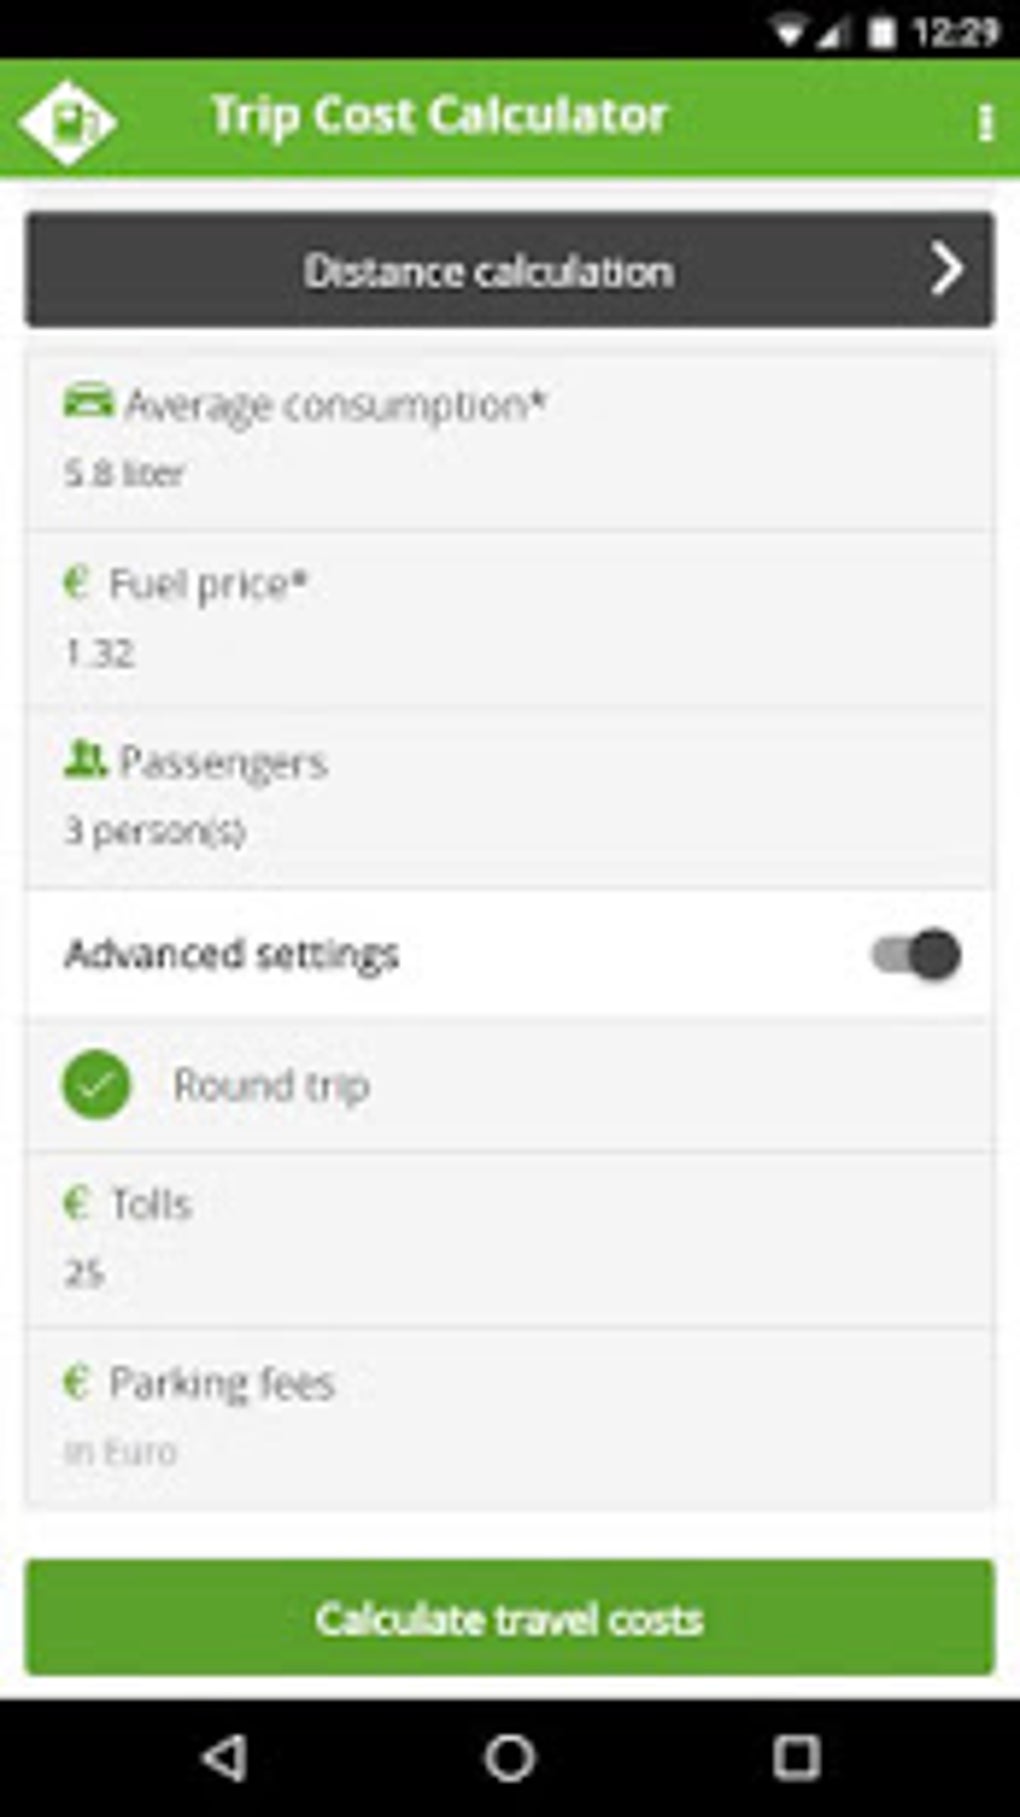
Task: Tap the Parking fees in Euro field
Action: pos(121,1451)
